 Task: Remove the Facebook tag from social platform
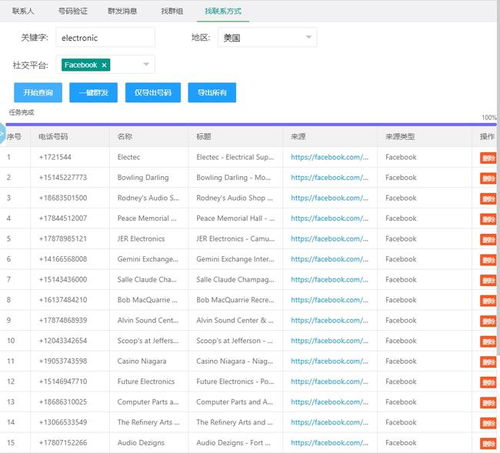[x=104, y=65]
